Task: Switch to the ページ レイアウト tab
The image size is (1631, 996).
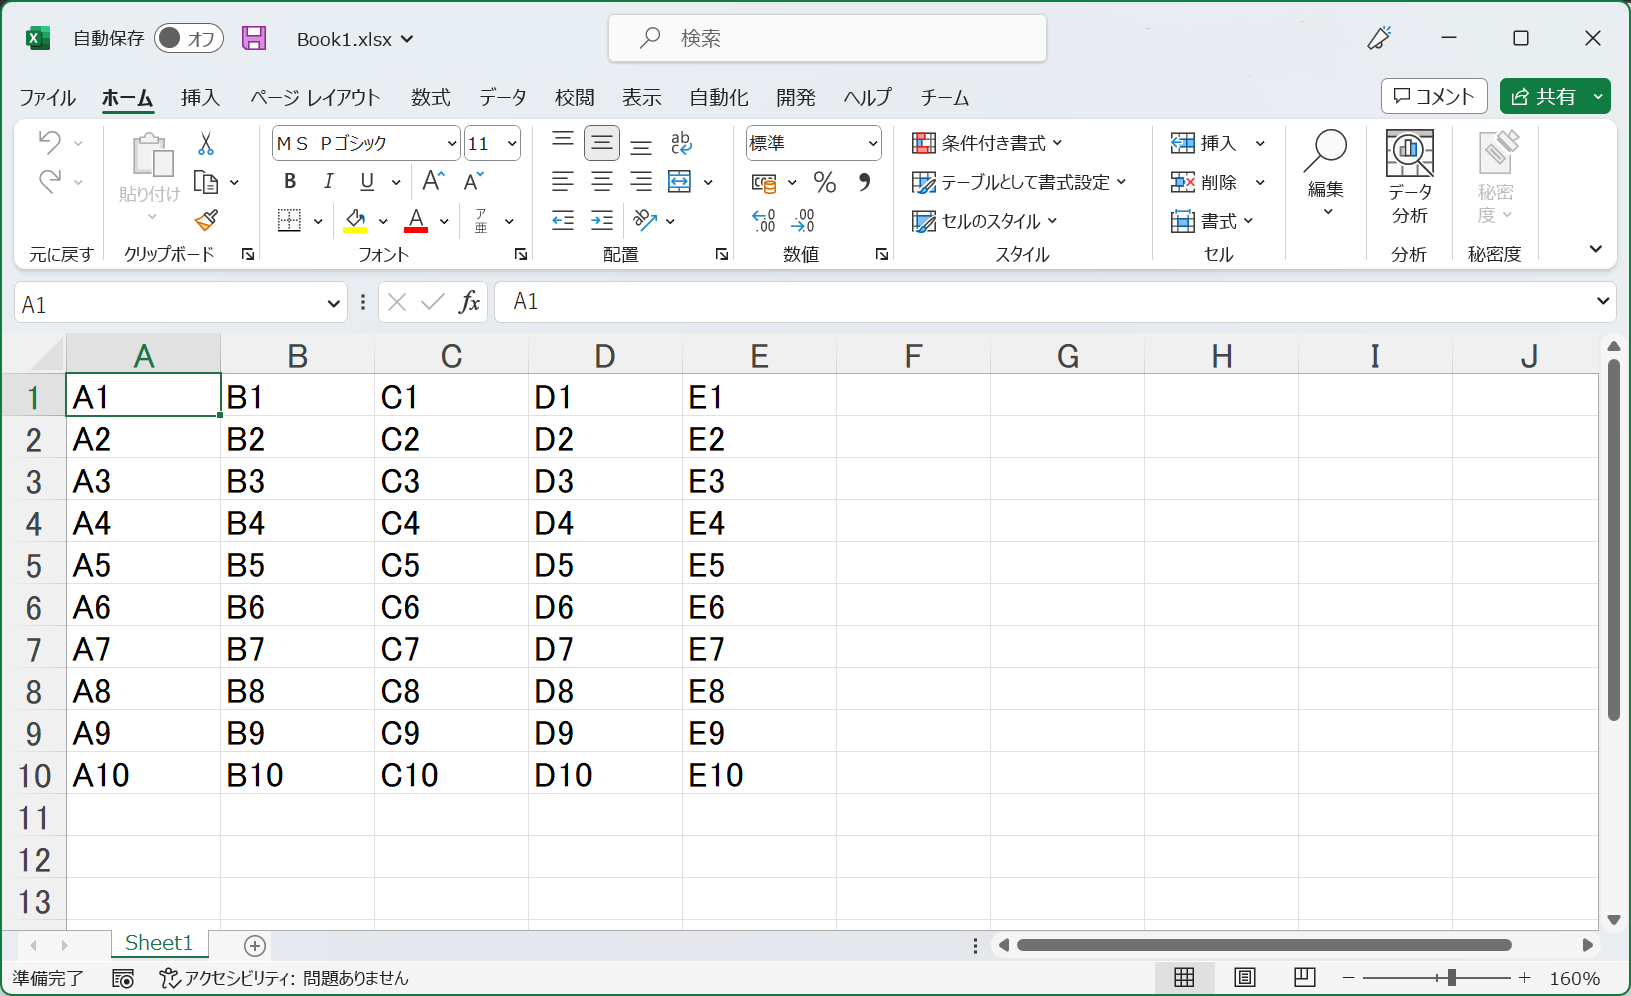Action: click(x=315, y=97)
